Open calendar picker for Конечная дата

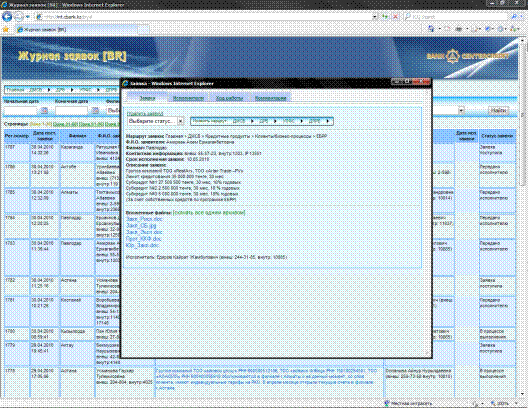coord(95,110)
